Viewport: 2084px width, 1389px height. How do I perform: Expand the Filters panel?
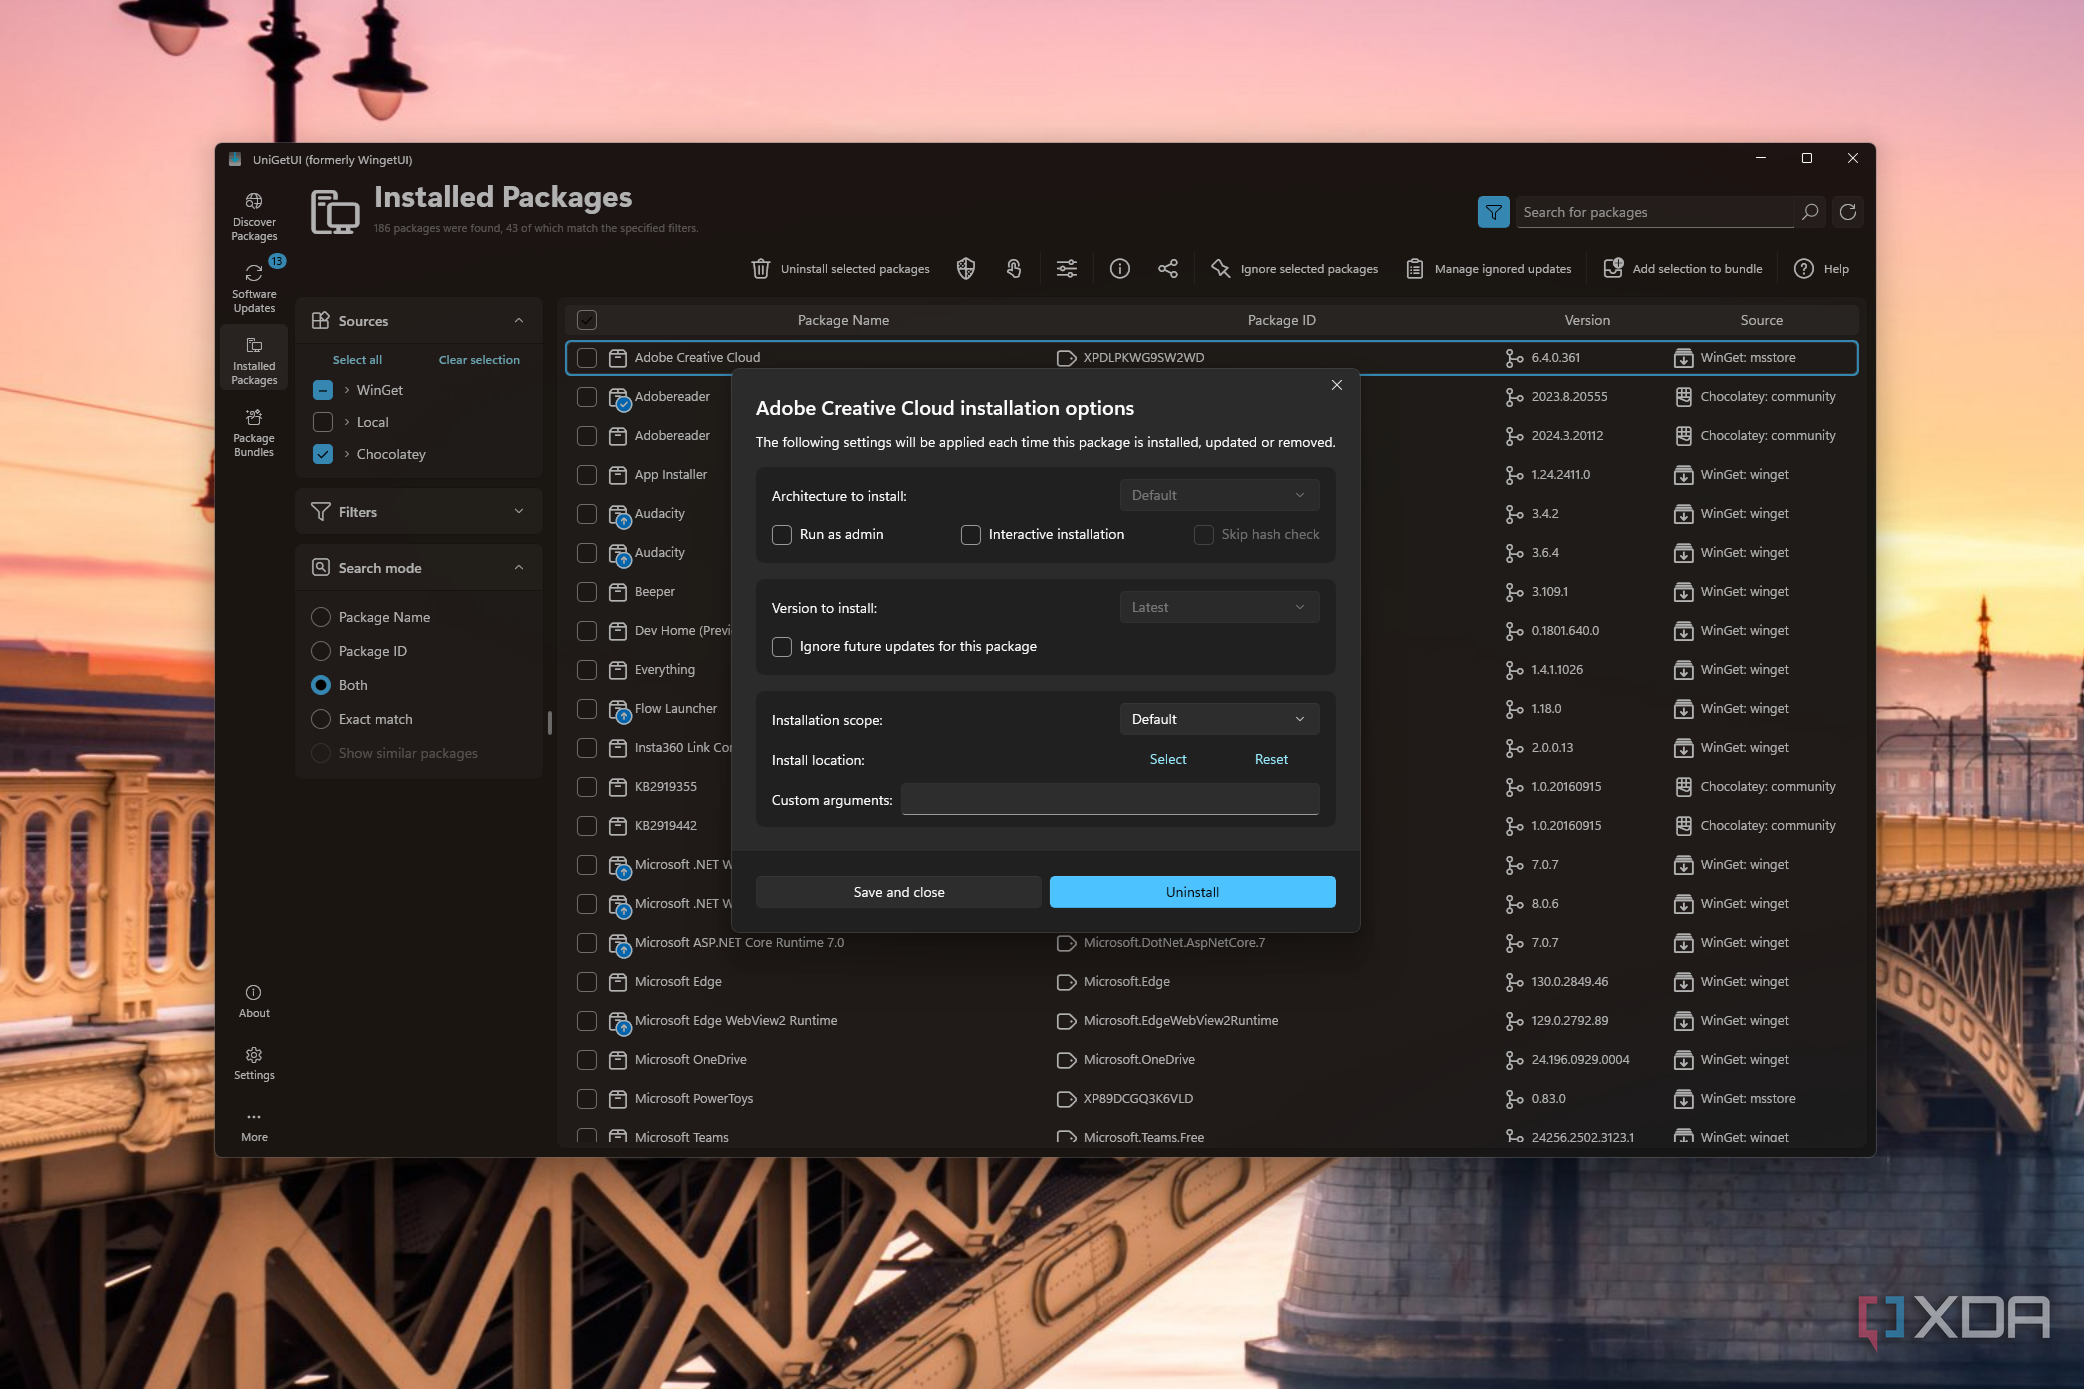point(519,512)
